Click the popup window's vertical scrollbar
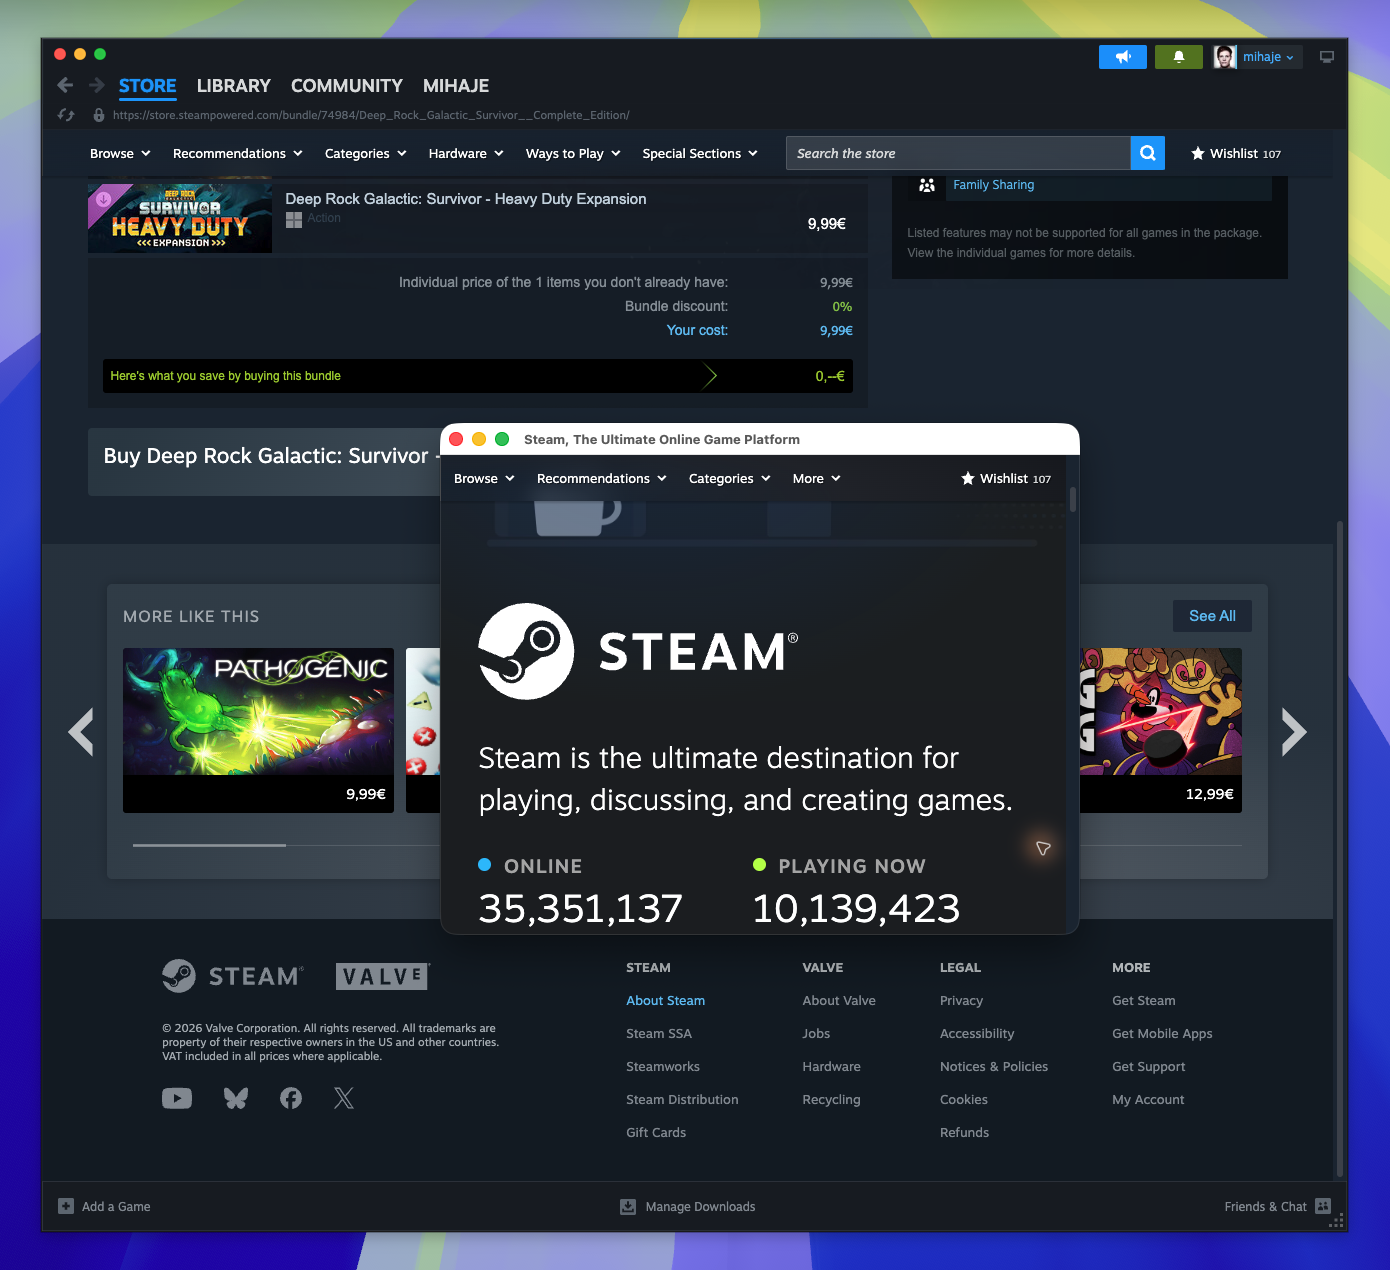Image resolution: width=1390 pixels, height=1270 pixels. click(x=1073, y=499)
